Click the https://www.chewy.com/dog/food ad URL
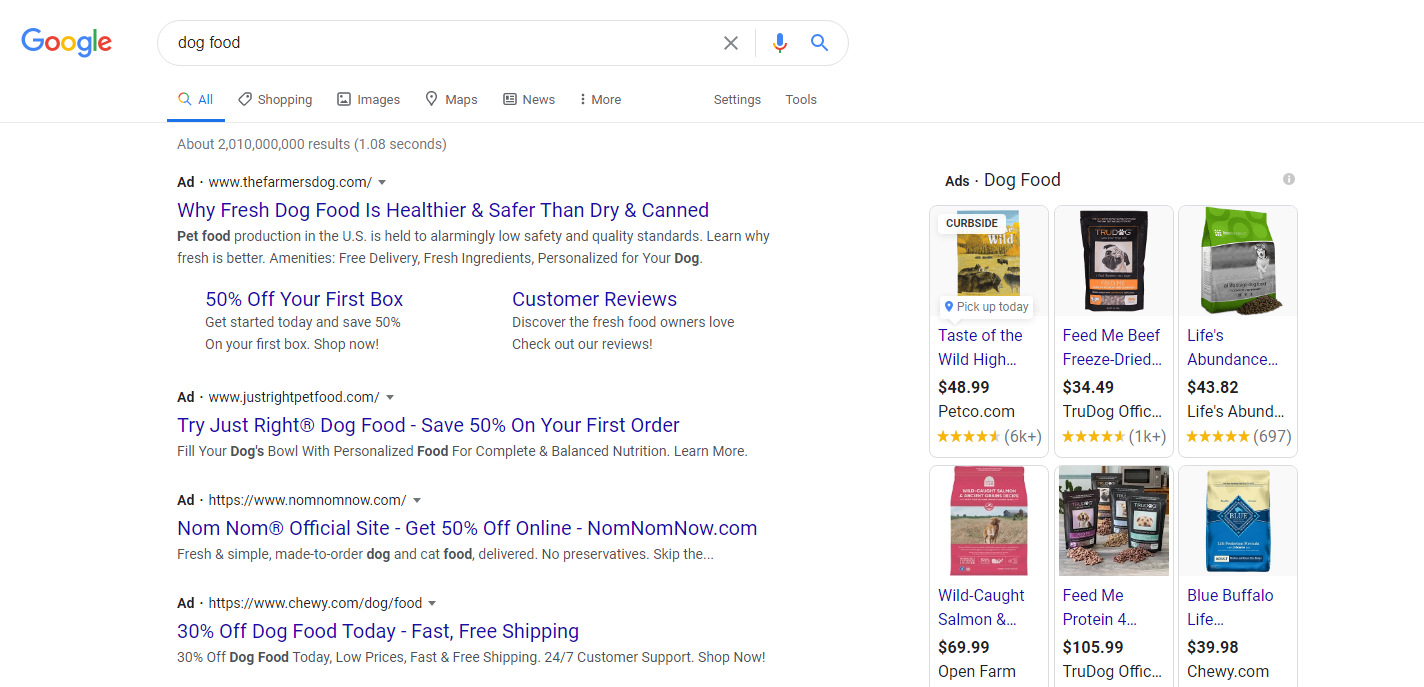Image resolution: width=1424 pixels, height=687 pixels. (x=315, y=603)
